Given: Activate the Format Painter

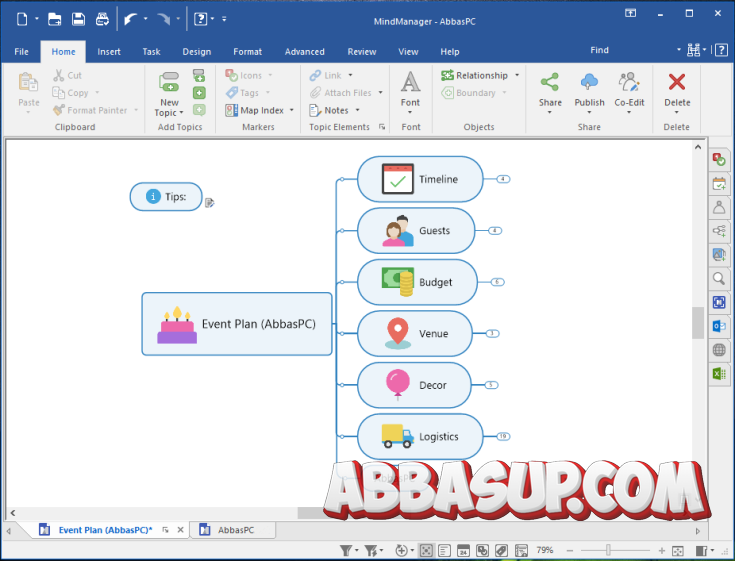Looking at the screenshot, I should click(x=90, y=110).
